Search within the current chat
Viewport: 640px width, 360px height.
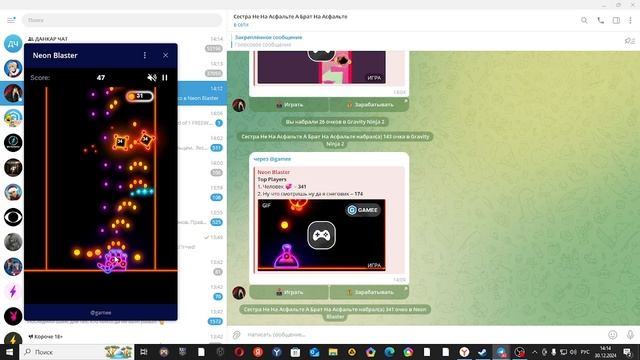click(x=584, y=20)
